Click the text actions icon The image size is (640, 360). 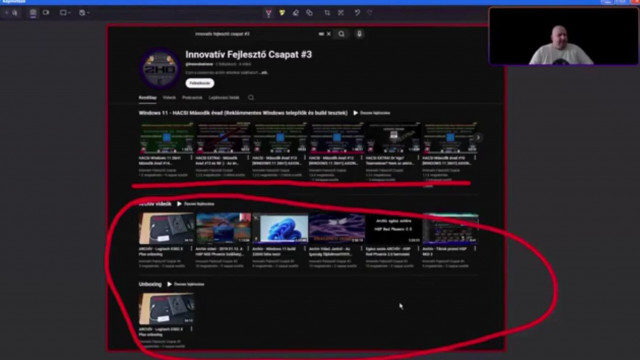click(341, 13)
